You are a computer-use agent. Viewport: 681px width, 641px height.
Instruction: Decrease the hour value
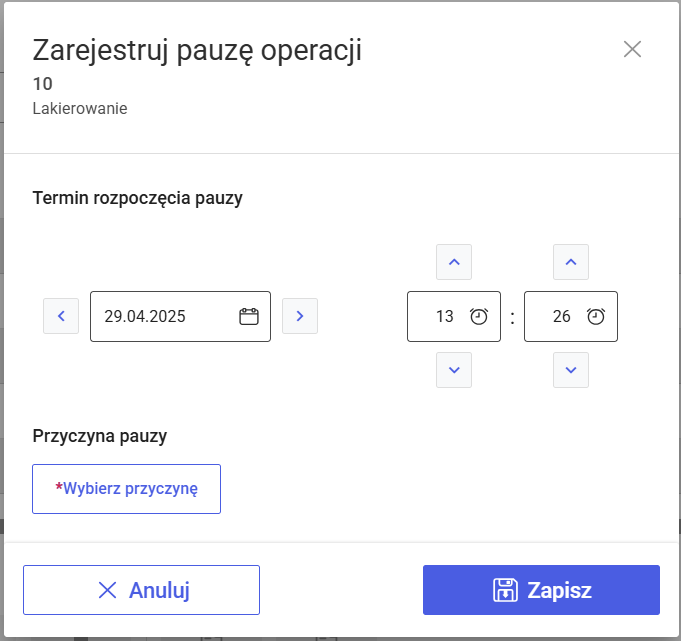click(x=454, y=370)
